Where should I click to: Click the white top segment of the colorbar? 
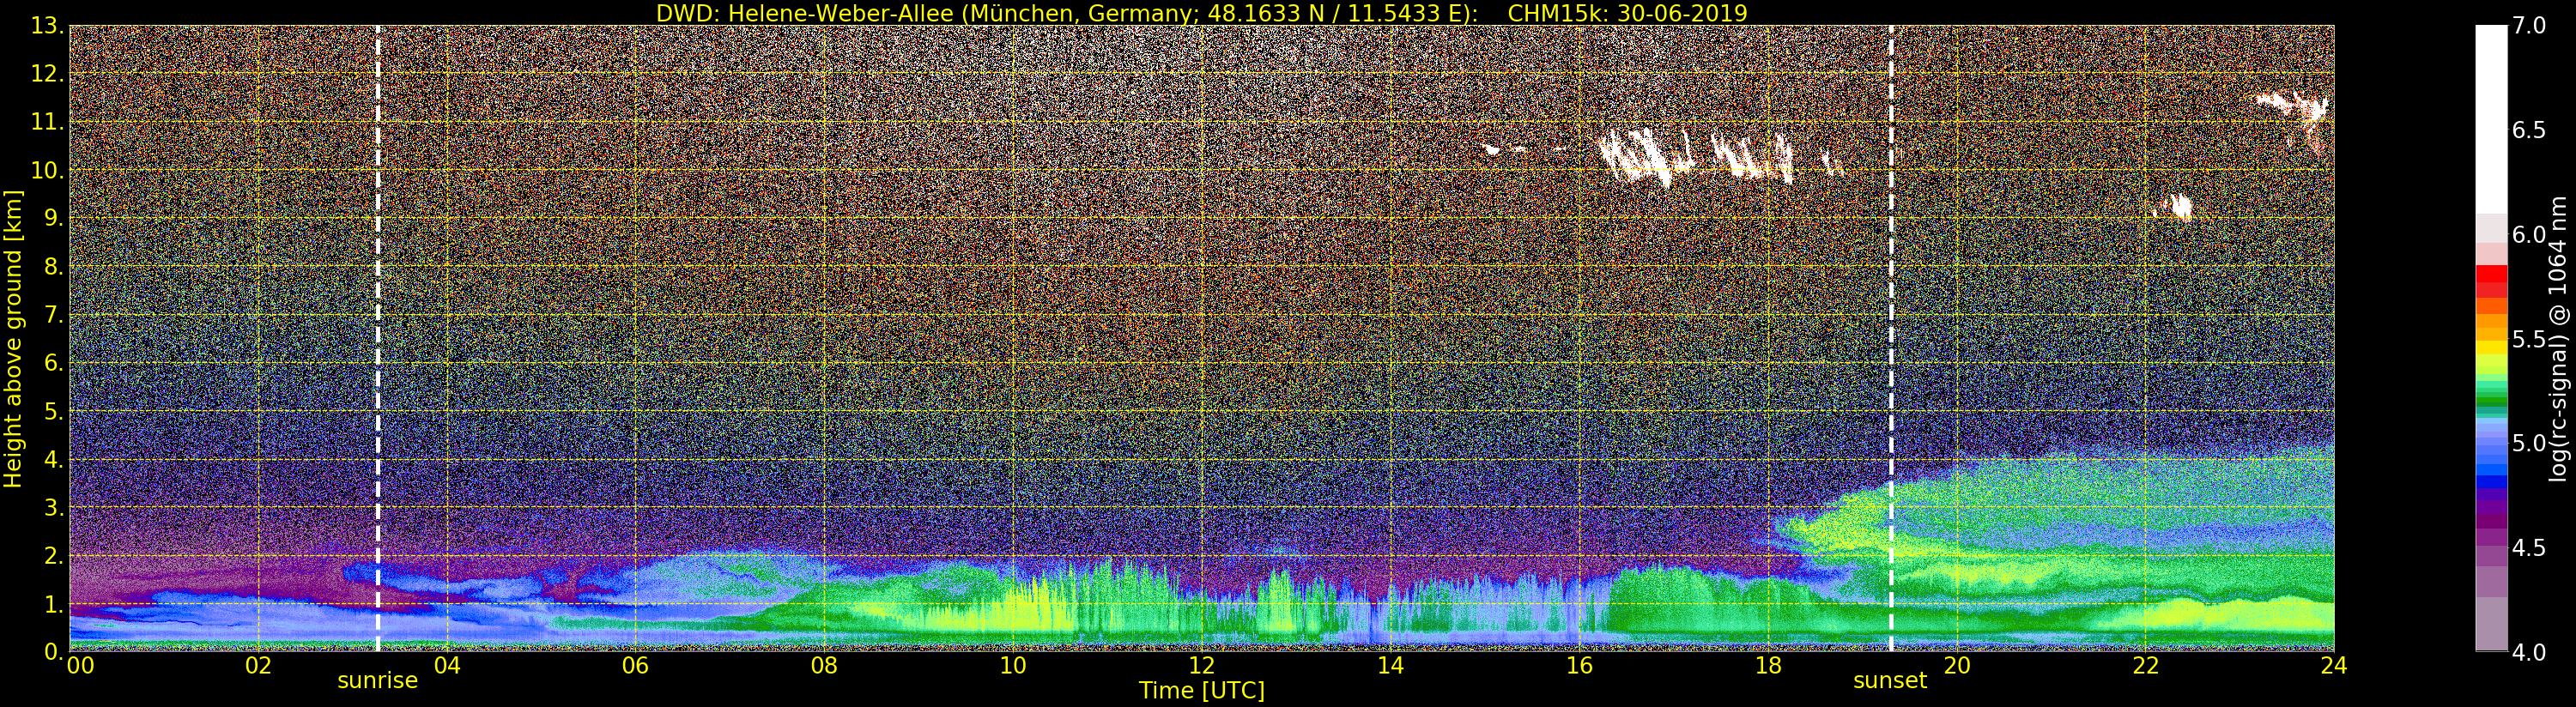(2491, 120)
